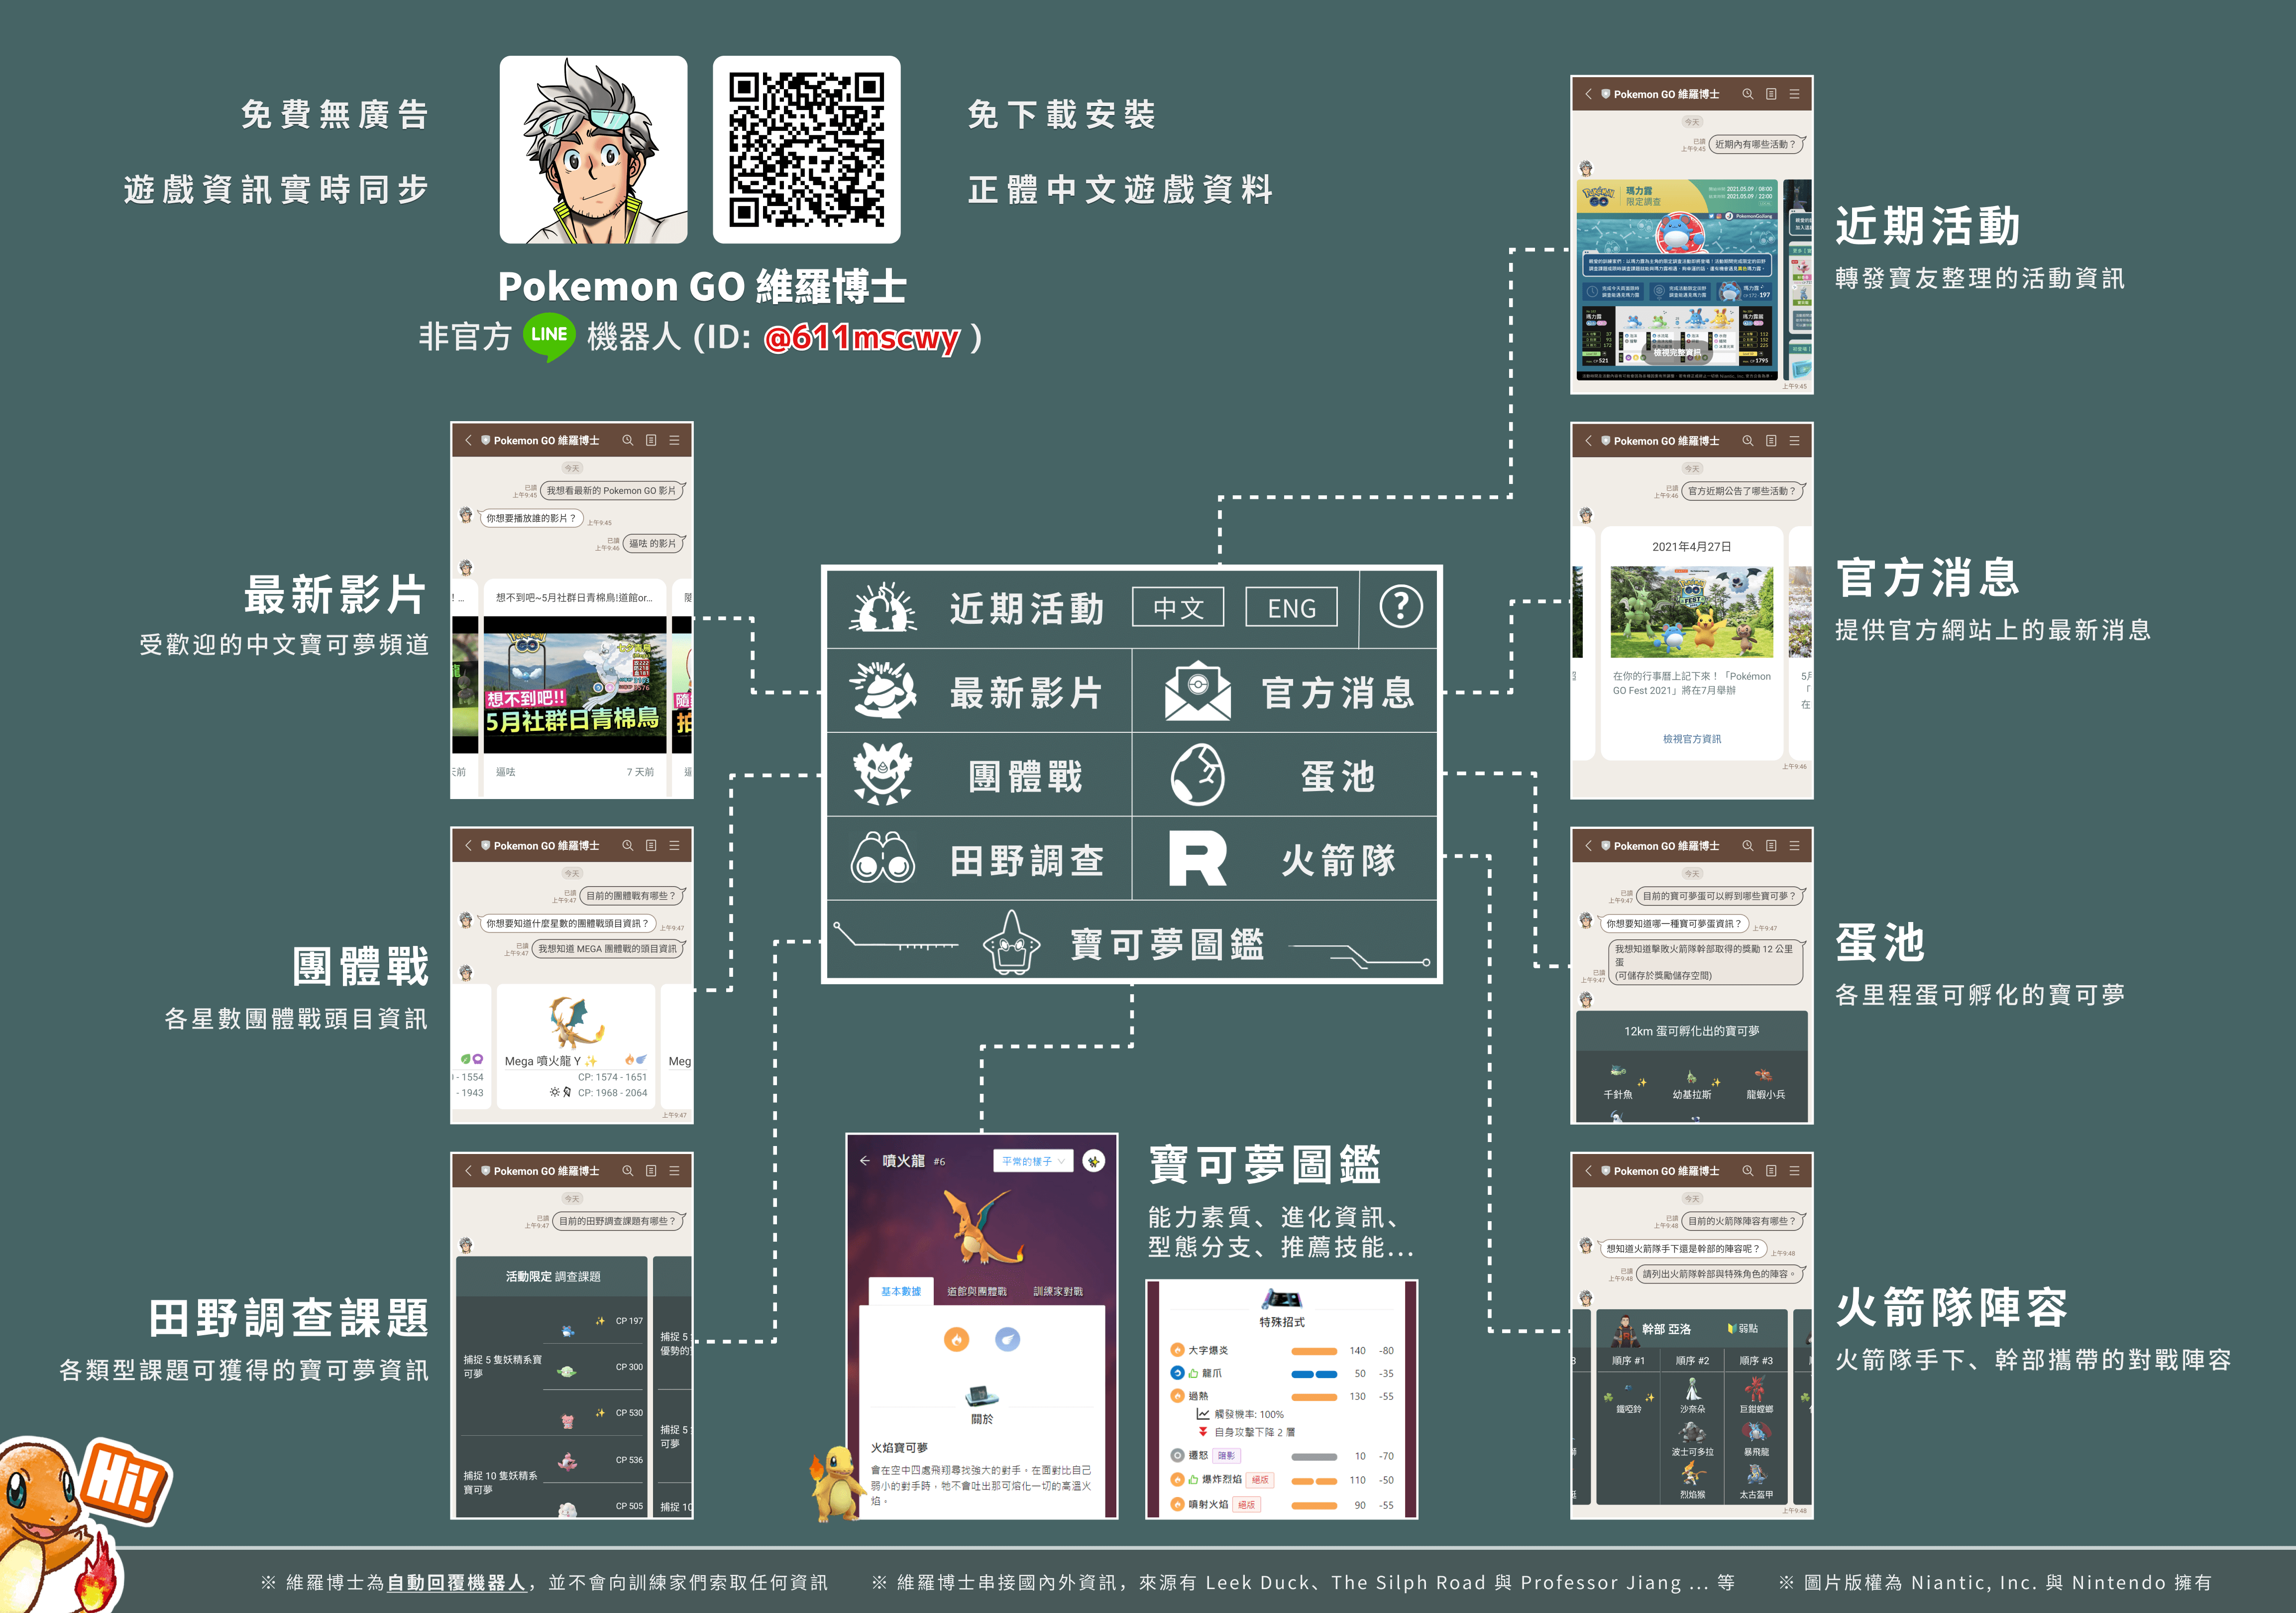The width and height of the screenshot is (2296, 1613).
Task: Open the help question mark icon
Action: coord(1400,607)
